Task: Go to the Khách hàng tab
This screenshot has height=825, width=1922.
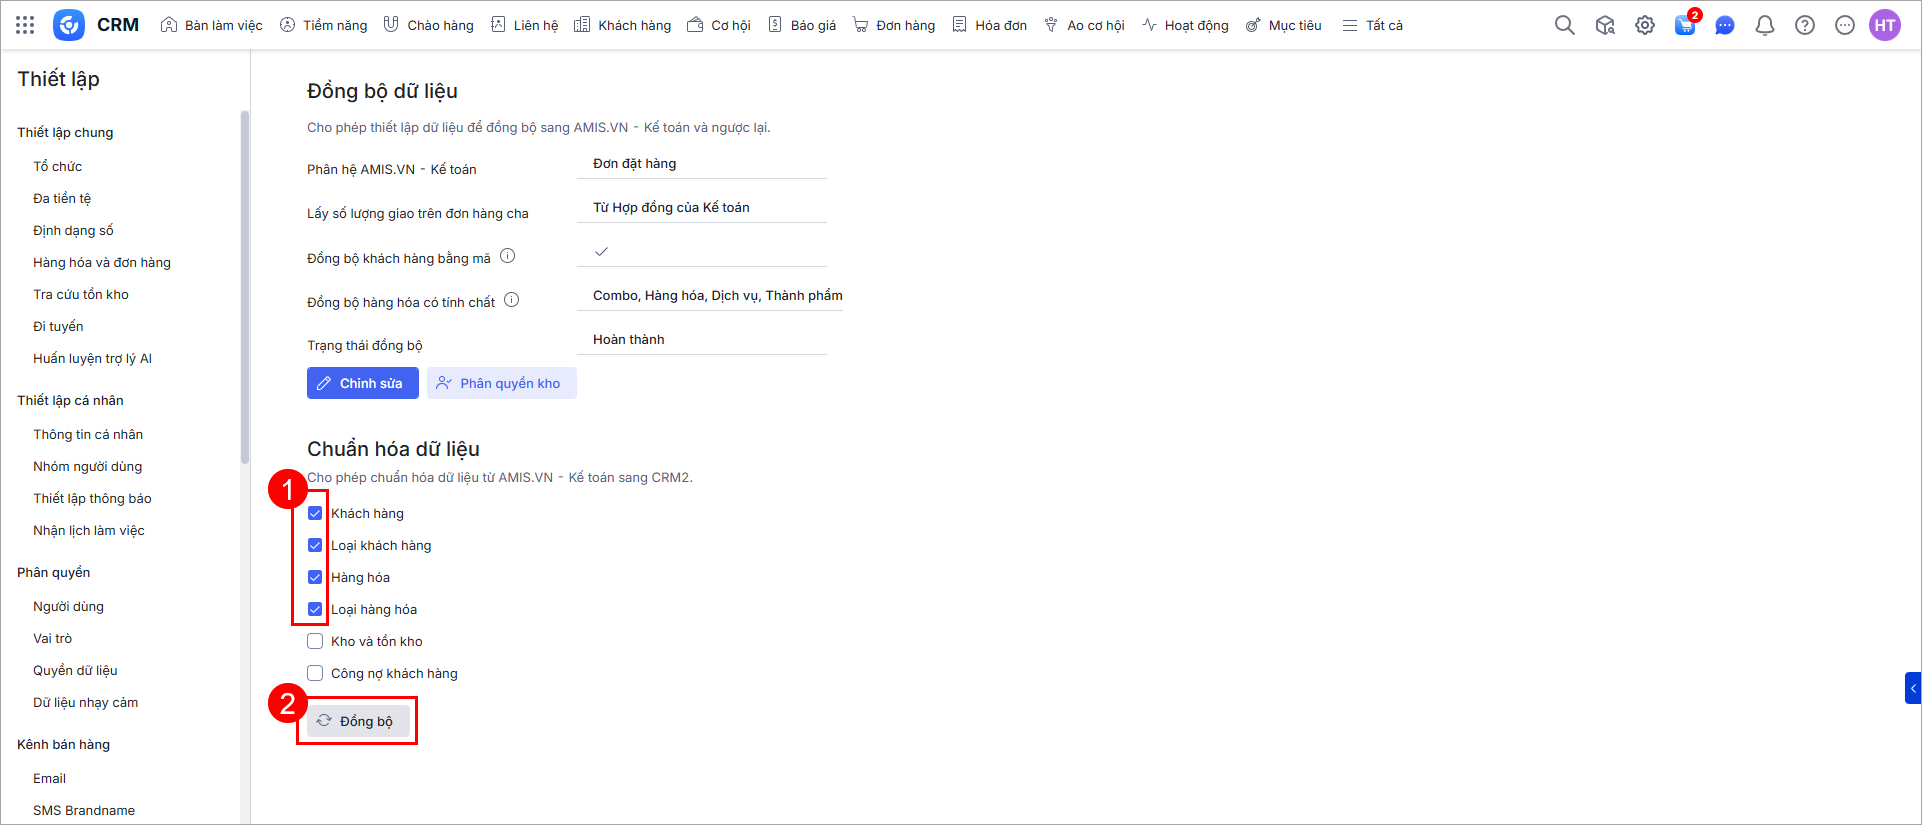Action: coord(622,25)
